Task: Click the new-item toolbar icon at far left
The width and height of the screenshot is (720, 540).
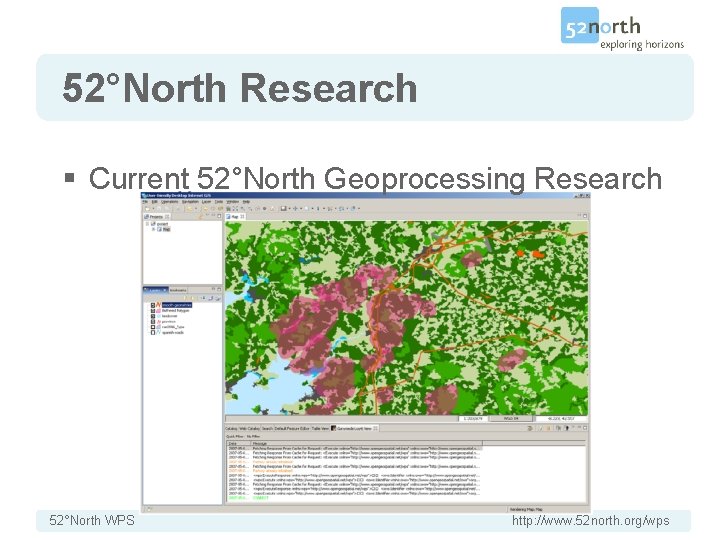Action: click(x=147, y=208)
